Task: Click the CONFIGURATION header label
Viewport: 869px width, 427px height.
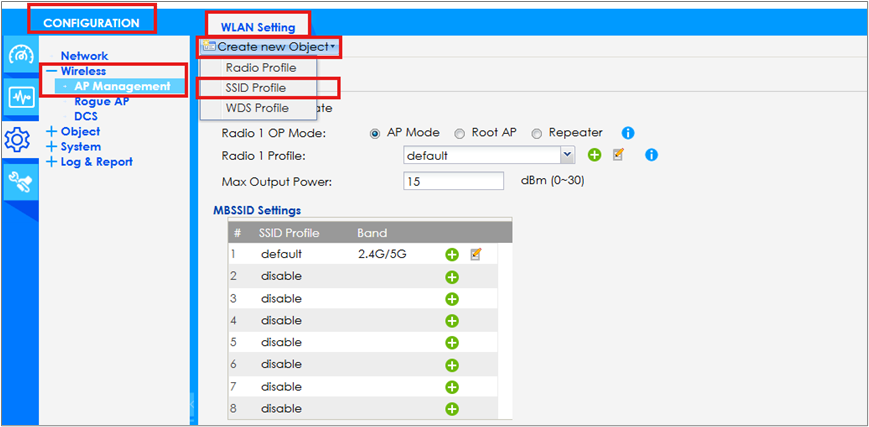Action: click(91, 23)
